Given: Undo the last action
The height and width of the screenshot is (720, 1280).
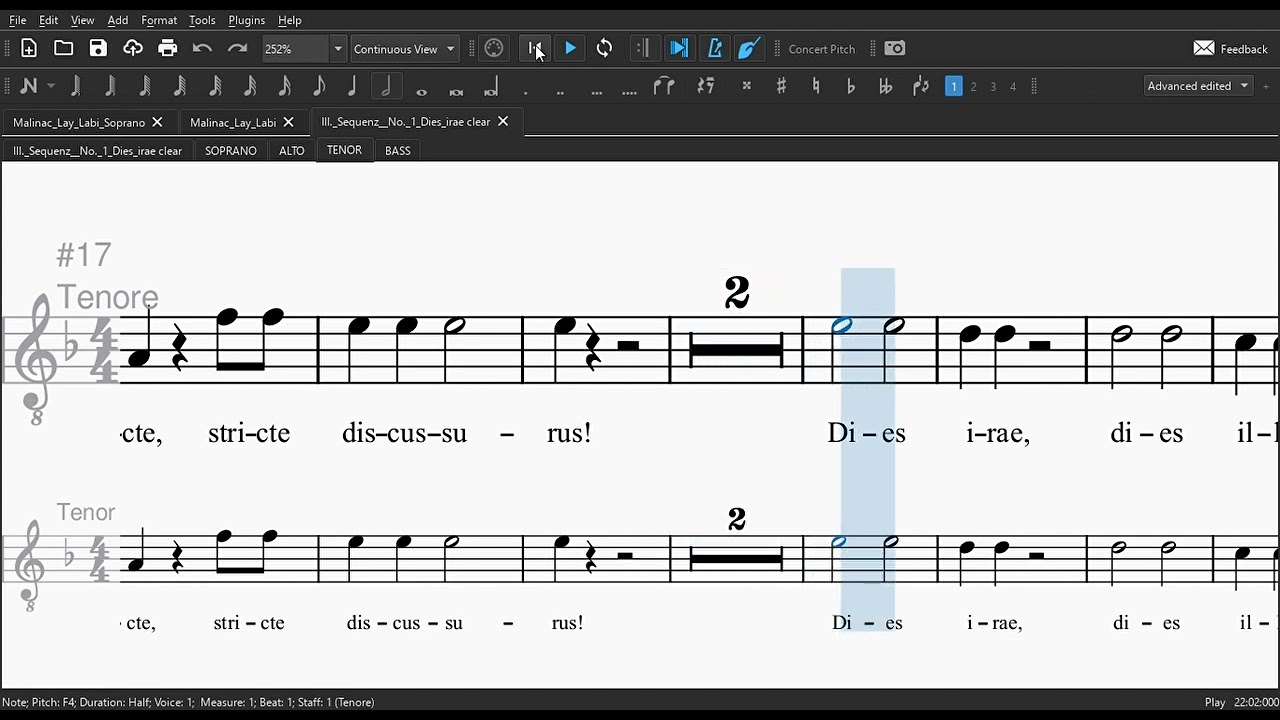Looking at the screenshot, I should click(x=202, y=48).
